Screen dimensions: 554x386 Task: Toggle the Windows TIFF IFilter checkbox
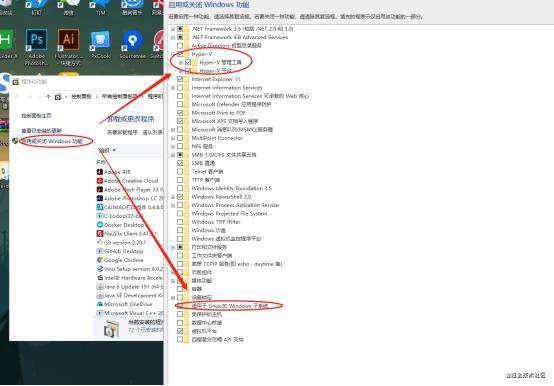[180, 222]
